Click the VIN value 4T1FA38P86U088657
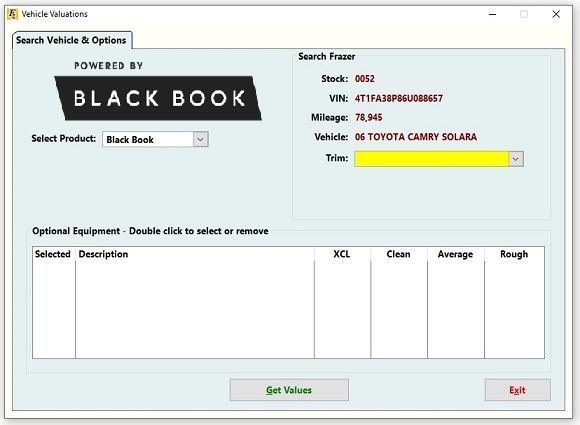580x425 pixels. click(399, 98)
